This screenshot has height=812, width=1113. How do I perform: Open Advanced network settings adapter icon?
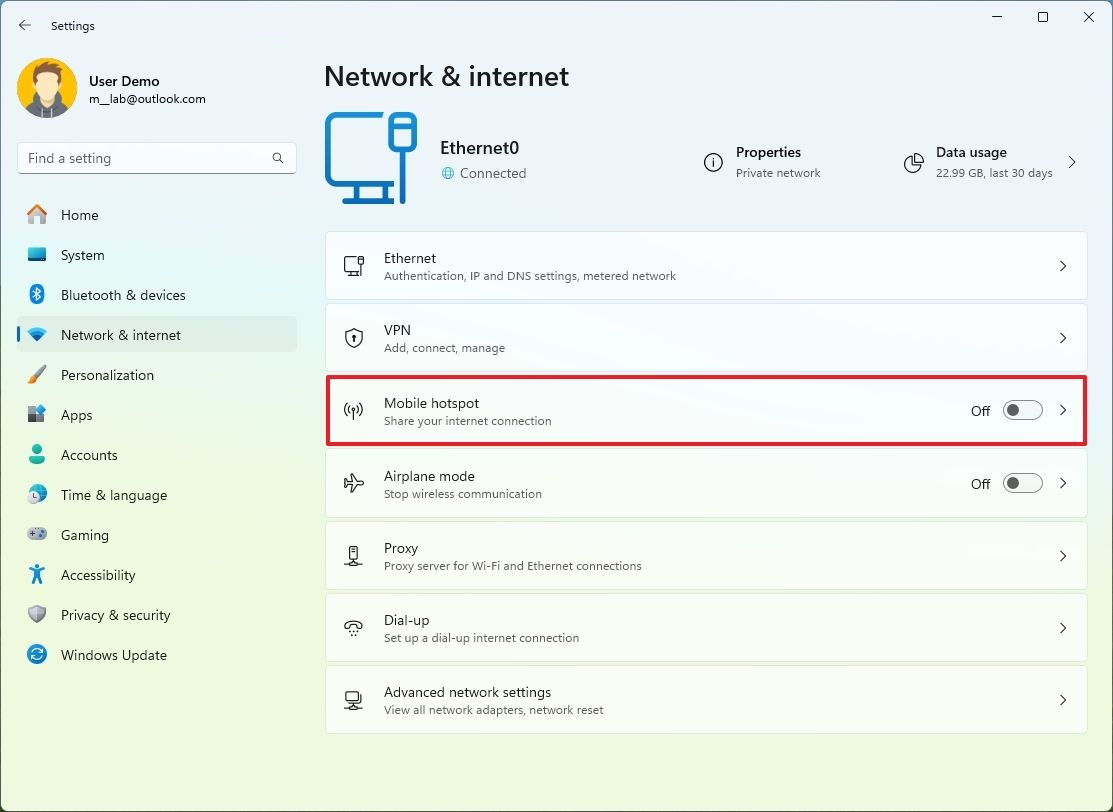pos(353,699)
